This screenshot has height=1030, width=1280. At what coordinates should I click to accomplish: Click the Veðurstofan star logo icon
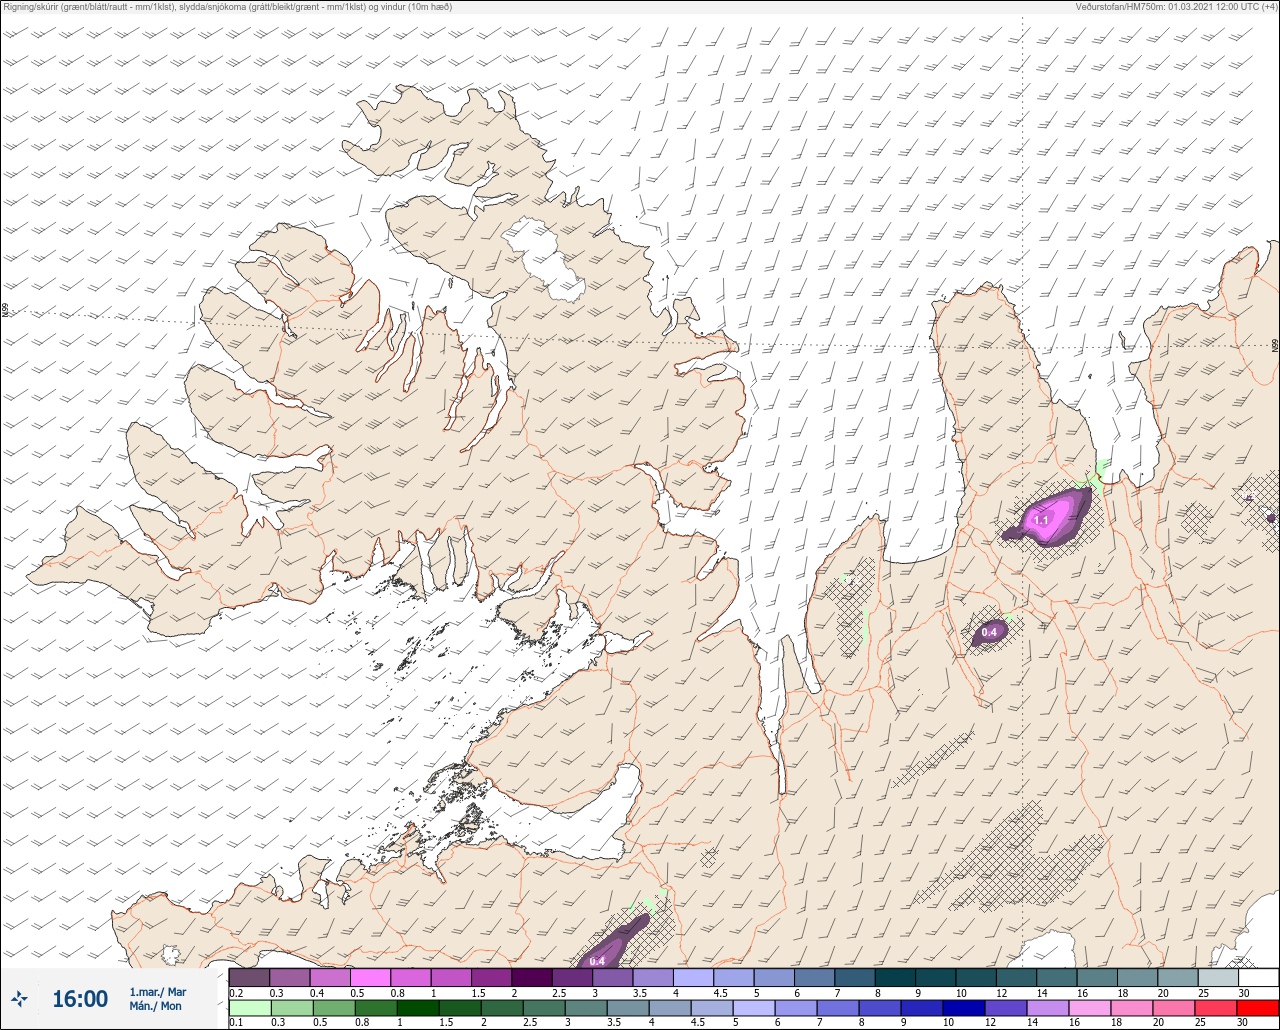click(x=20, y=999)
